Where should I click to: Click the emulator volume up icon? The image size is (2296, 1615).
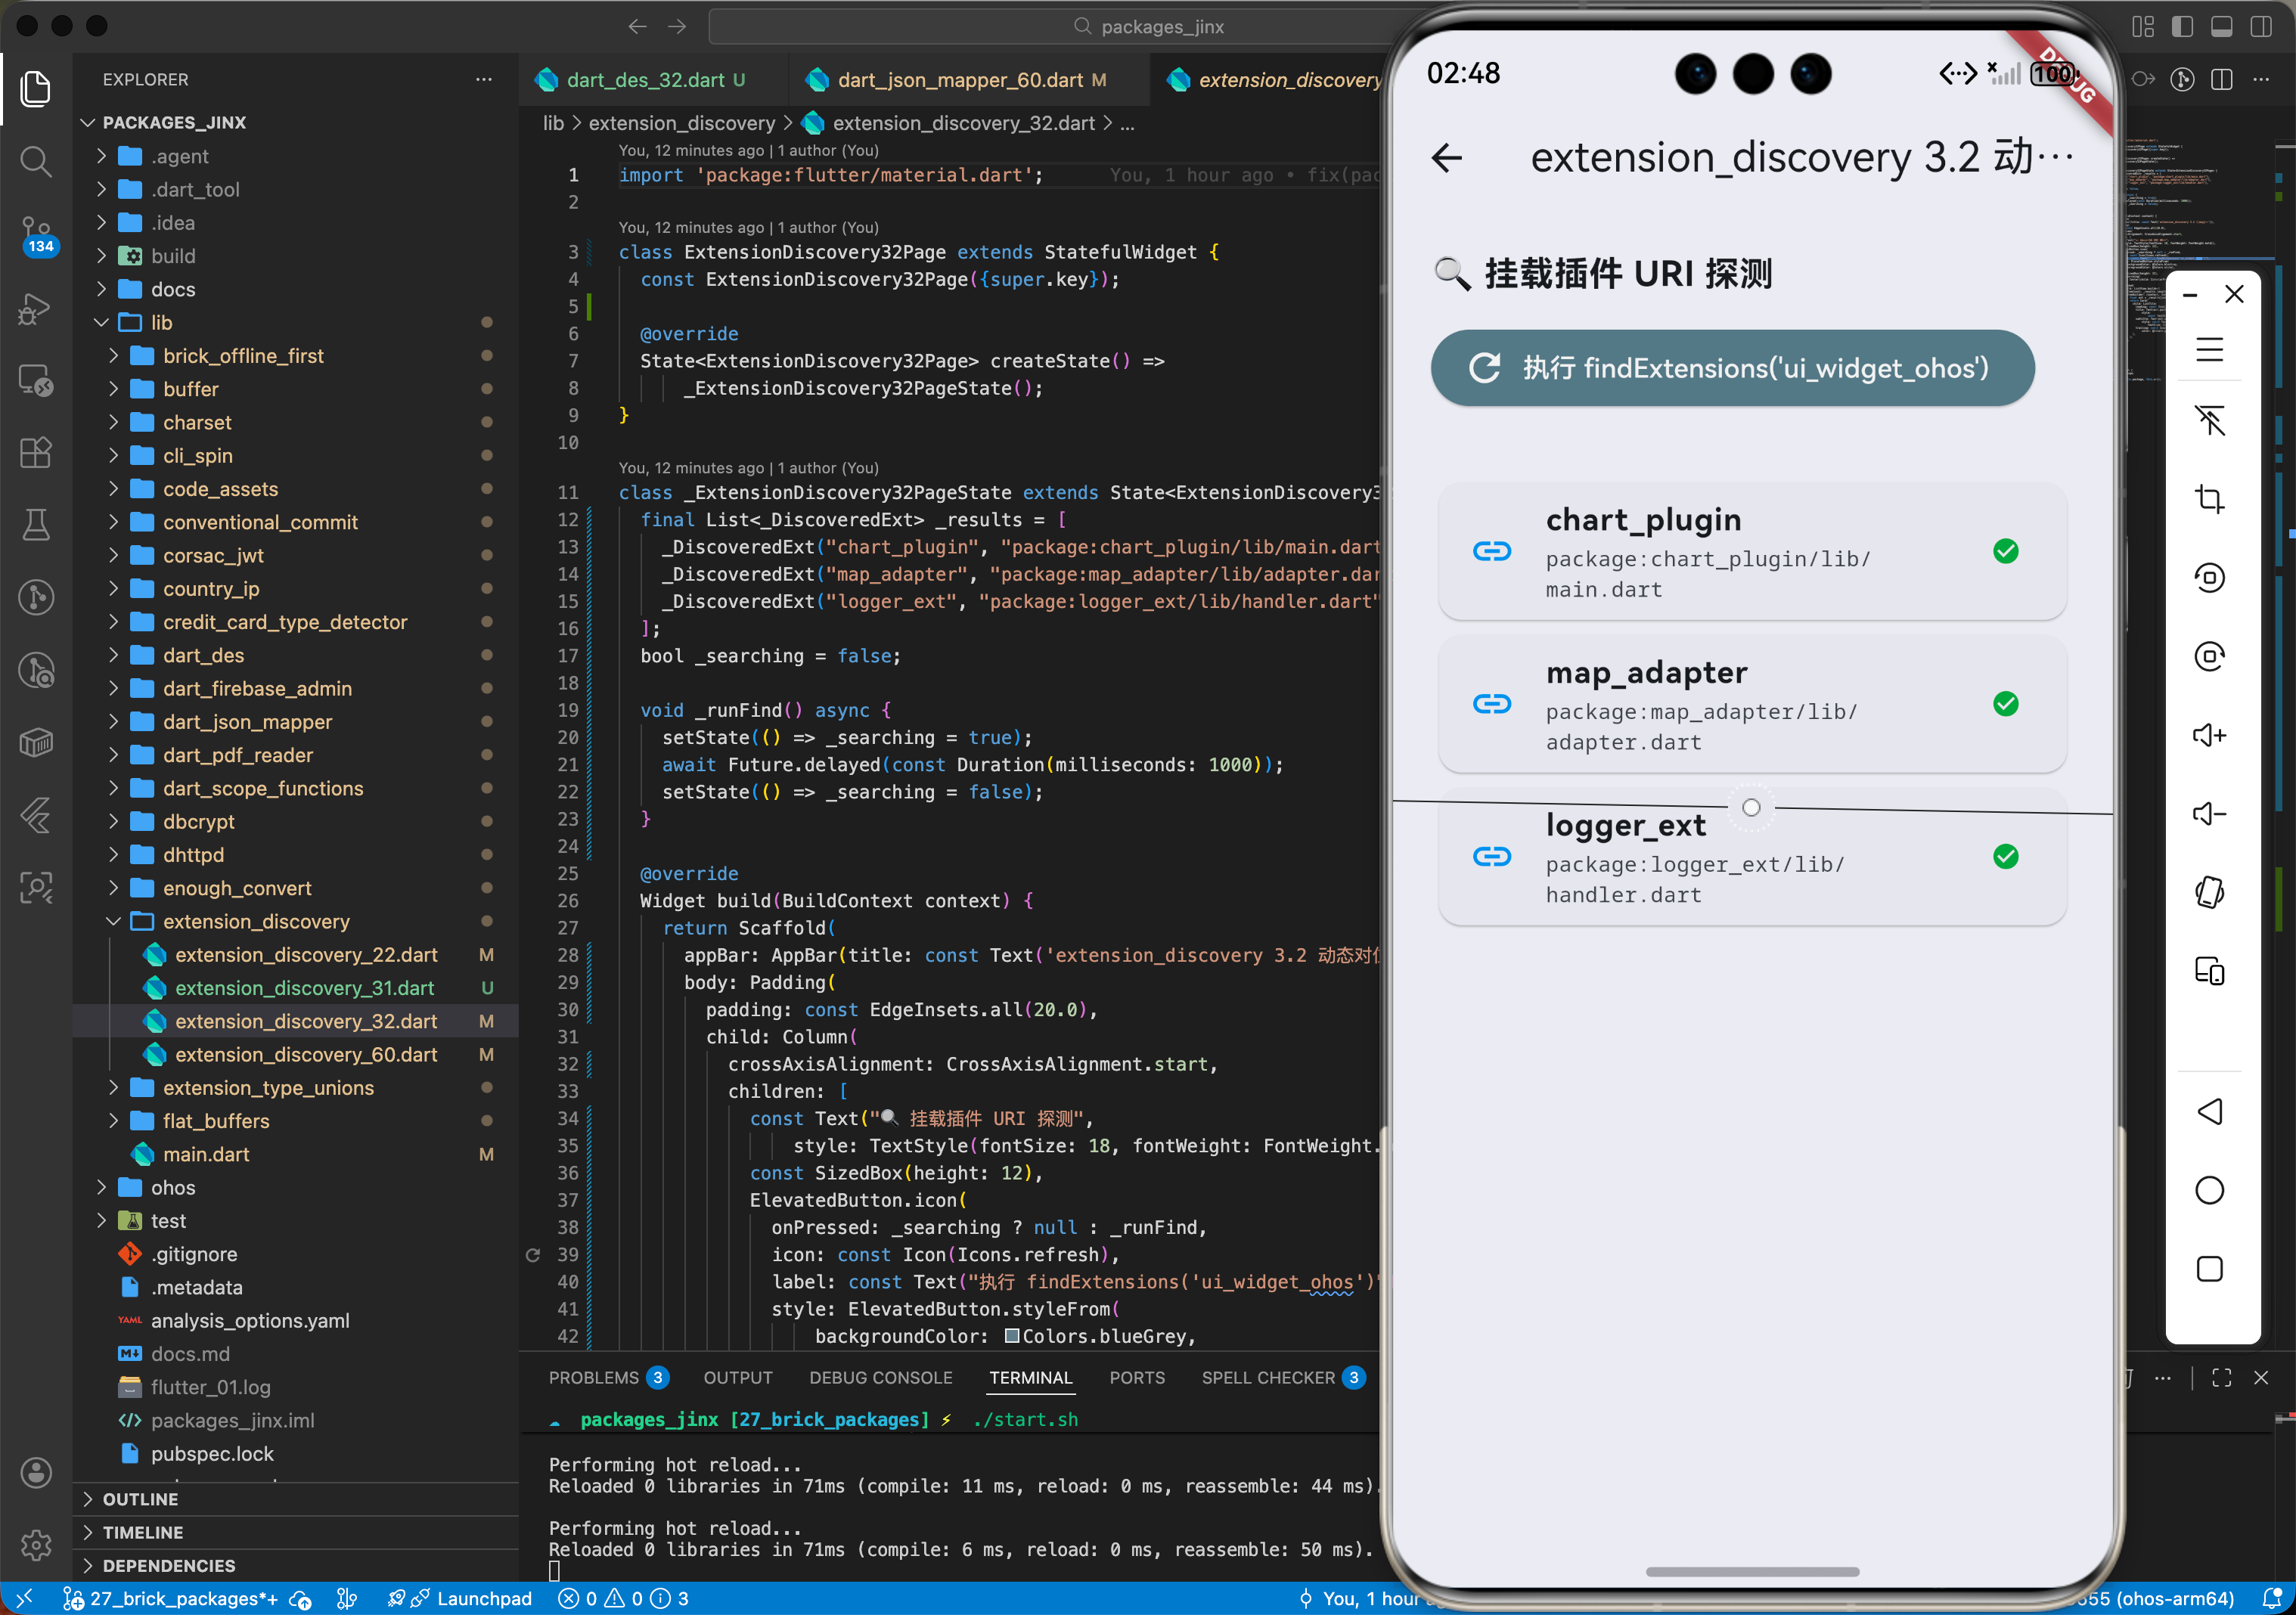tap(2208, 735)
